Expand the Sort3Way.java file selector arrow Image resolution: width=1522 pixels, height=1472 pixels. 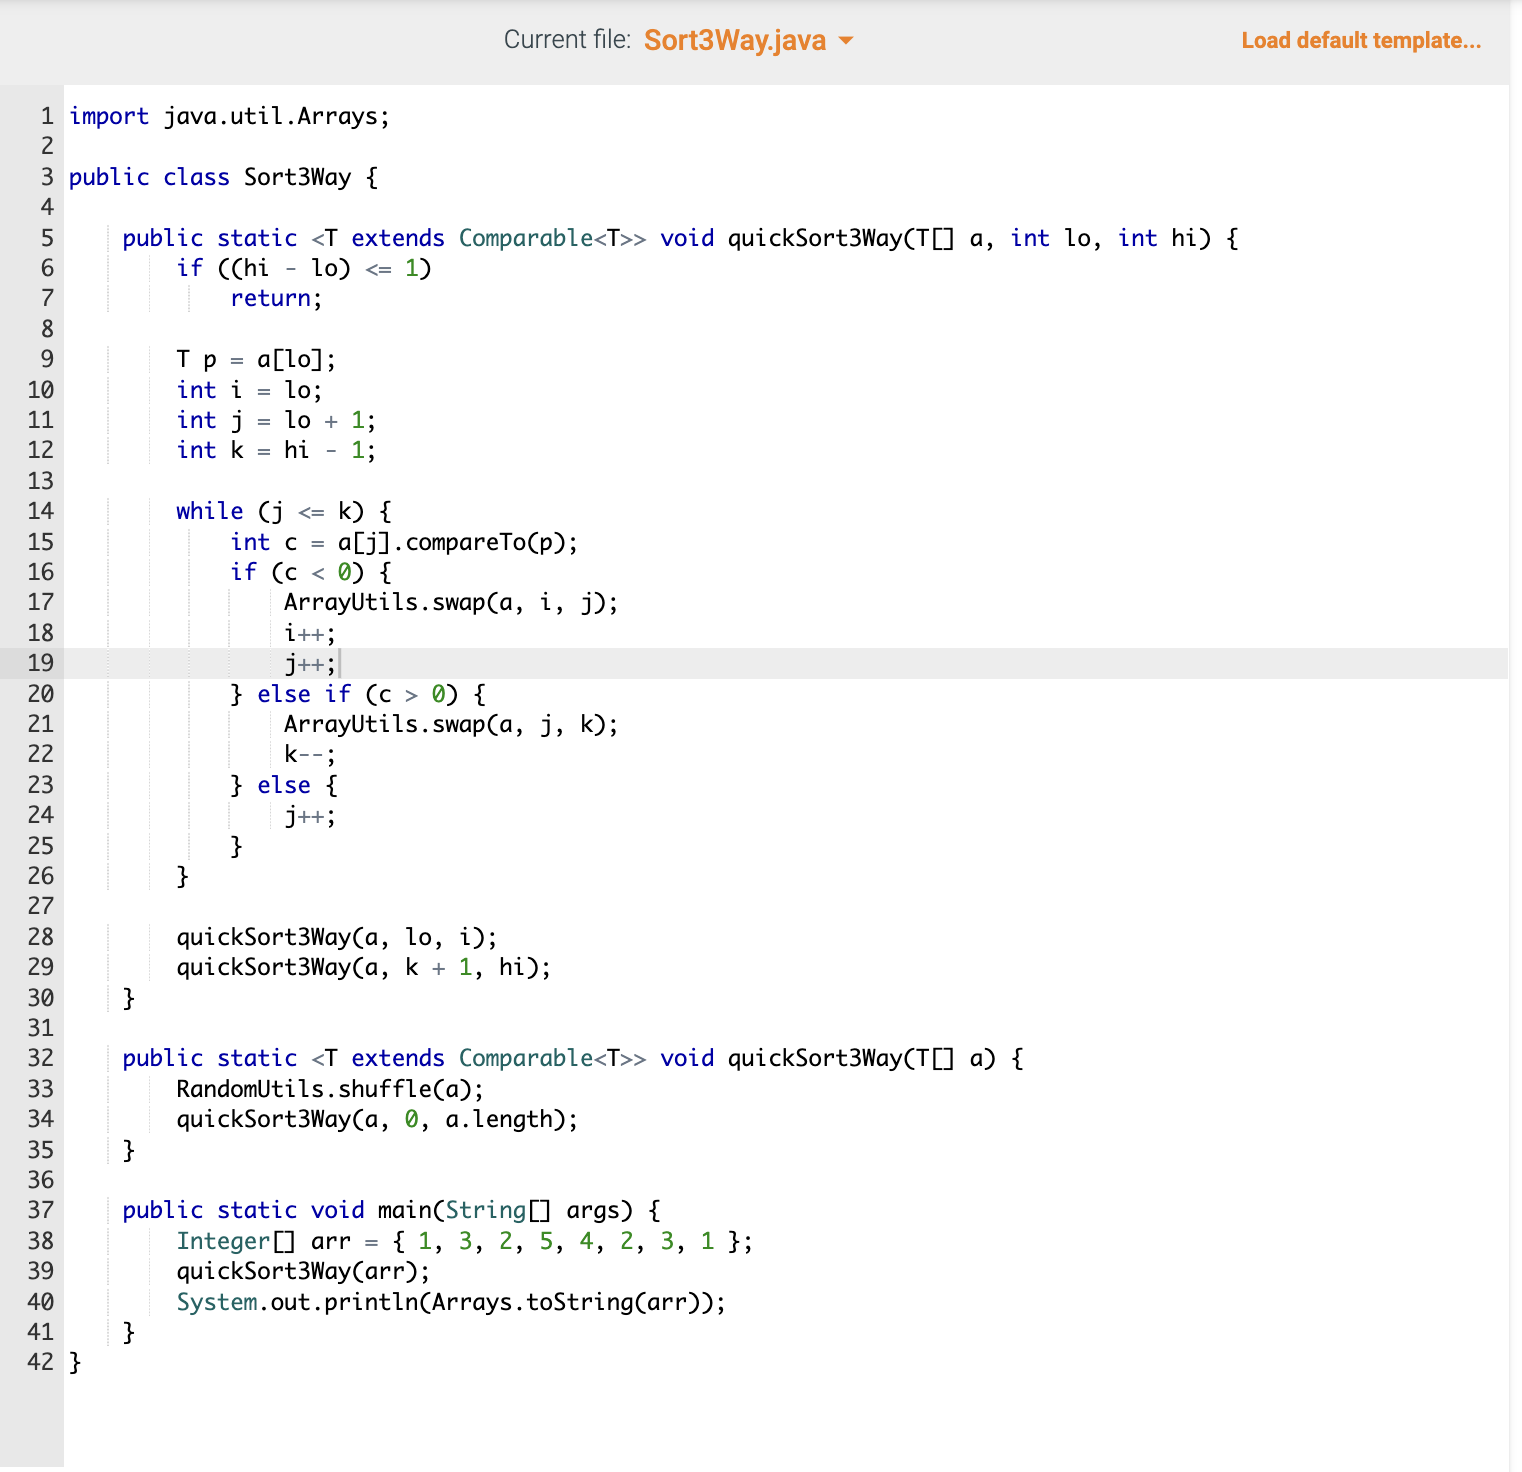click(845, 40)
